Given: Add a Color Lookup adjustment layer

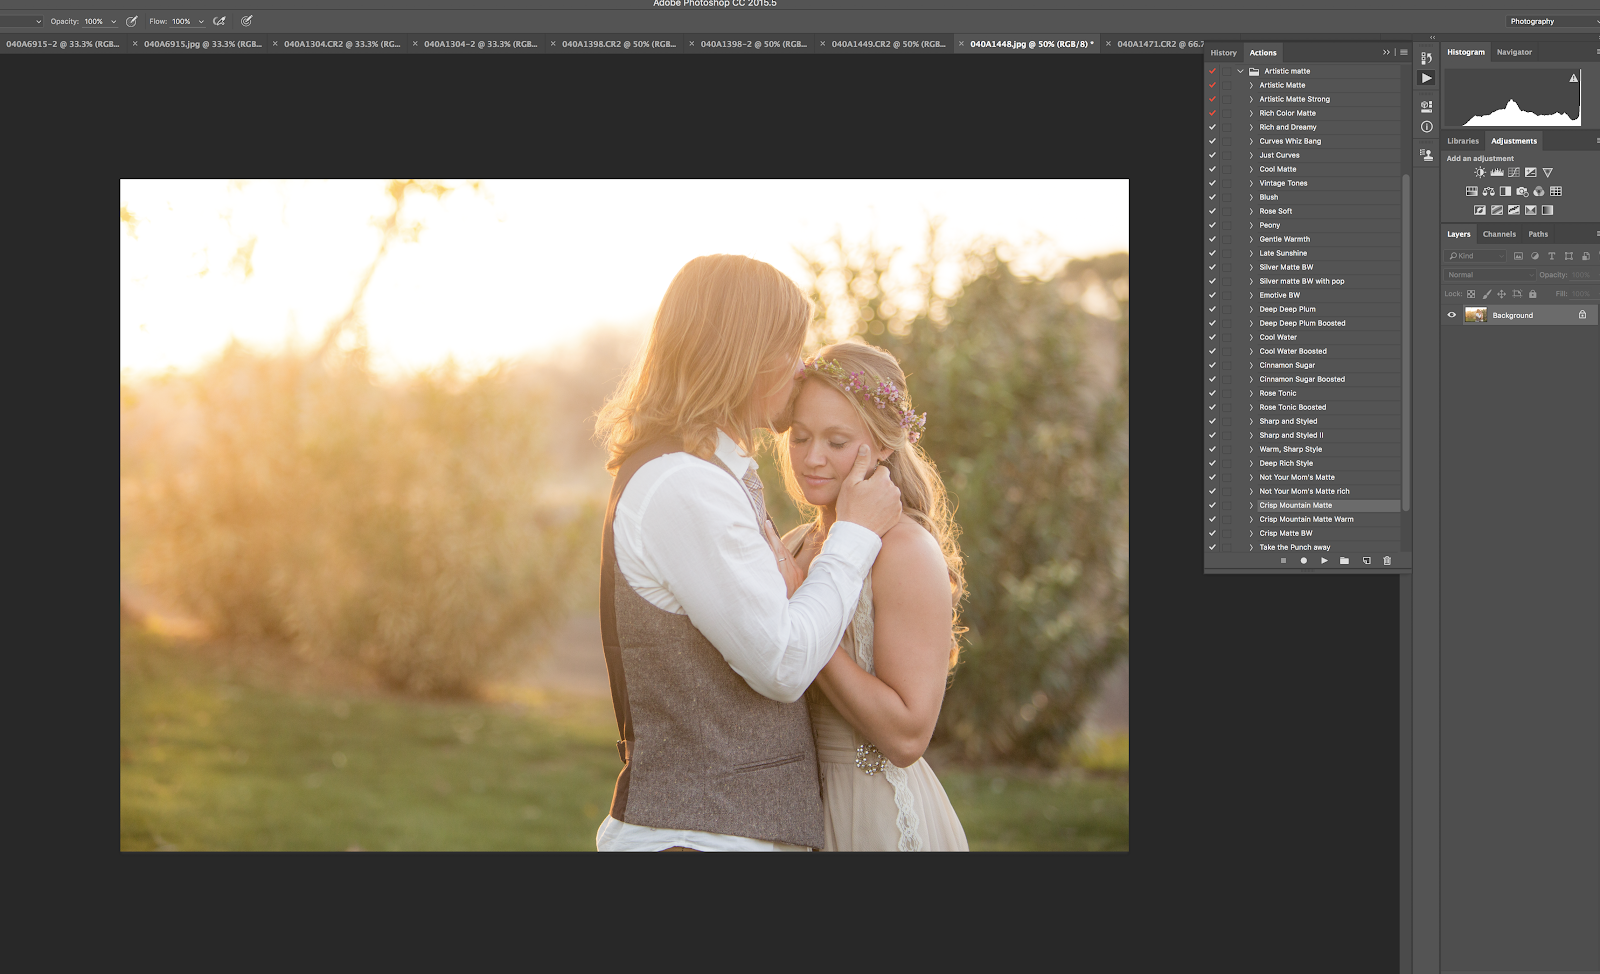Looking at the screenshot, I should point(1556,191).
